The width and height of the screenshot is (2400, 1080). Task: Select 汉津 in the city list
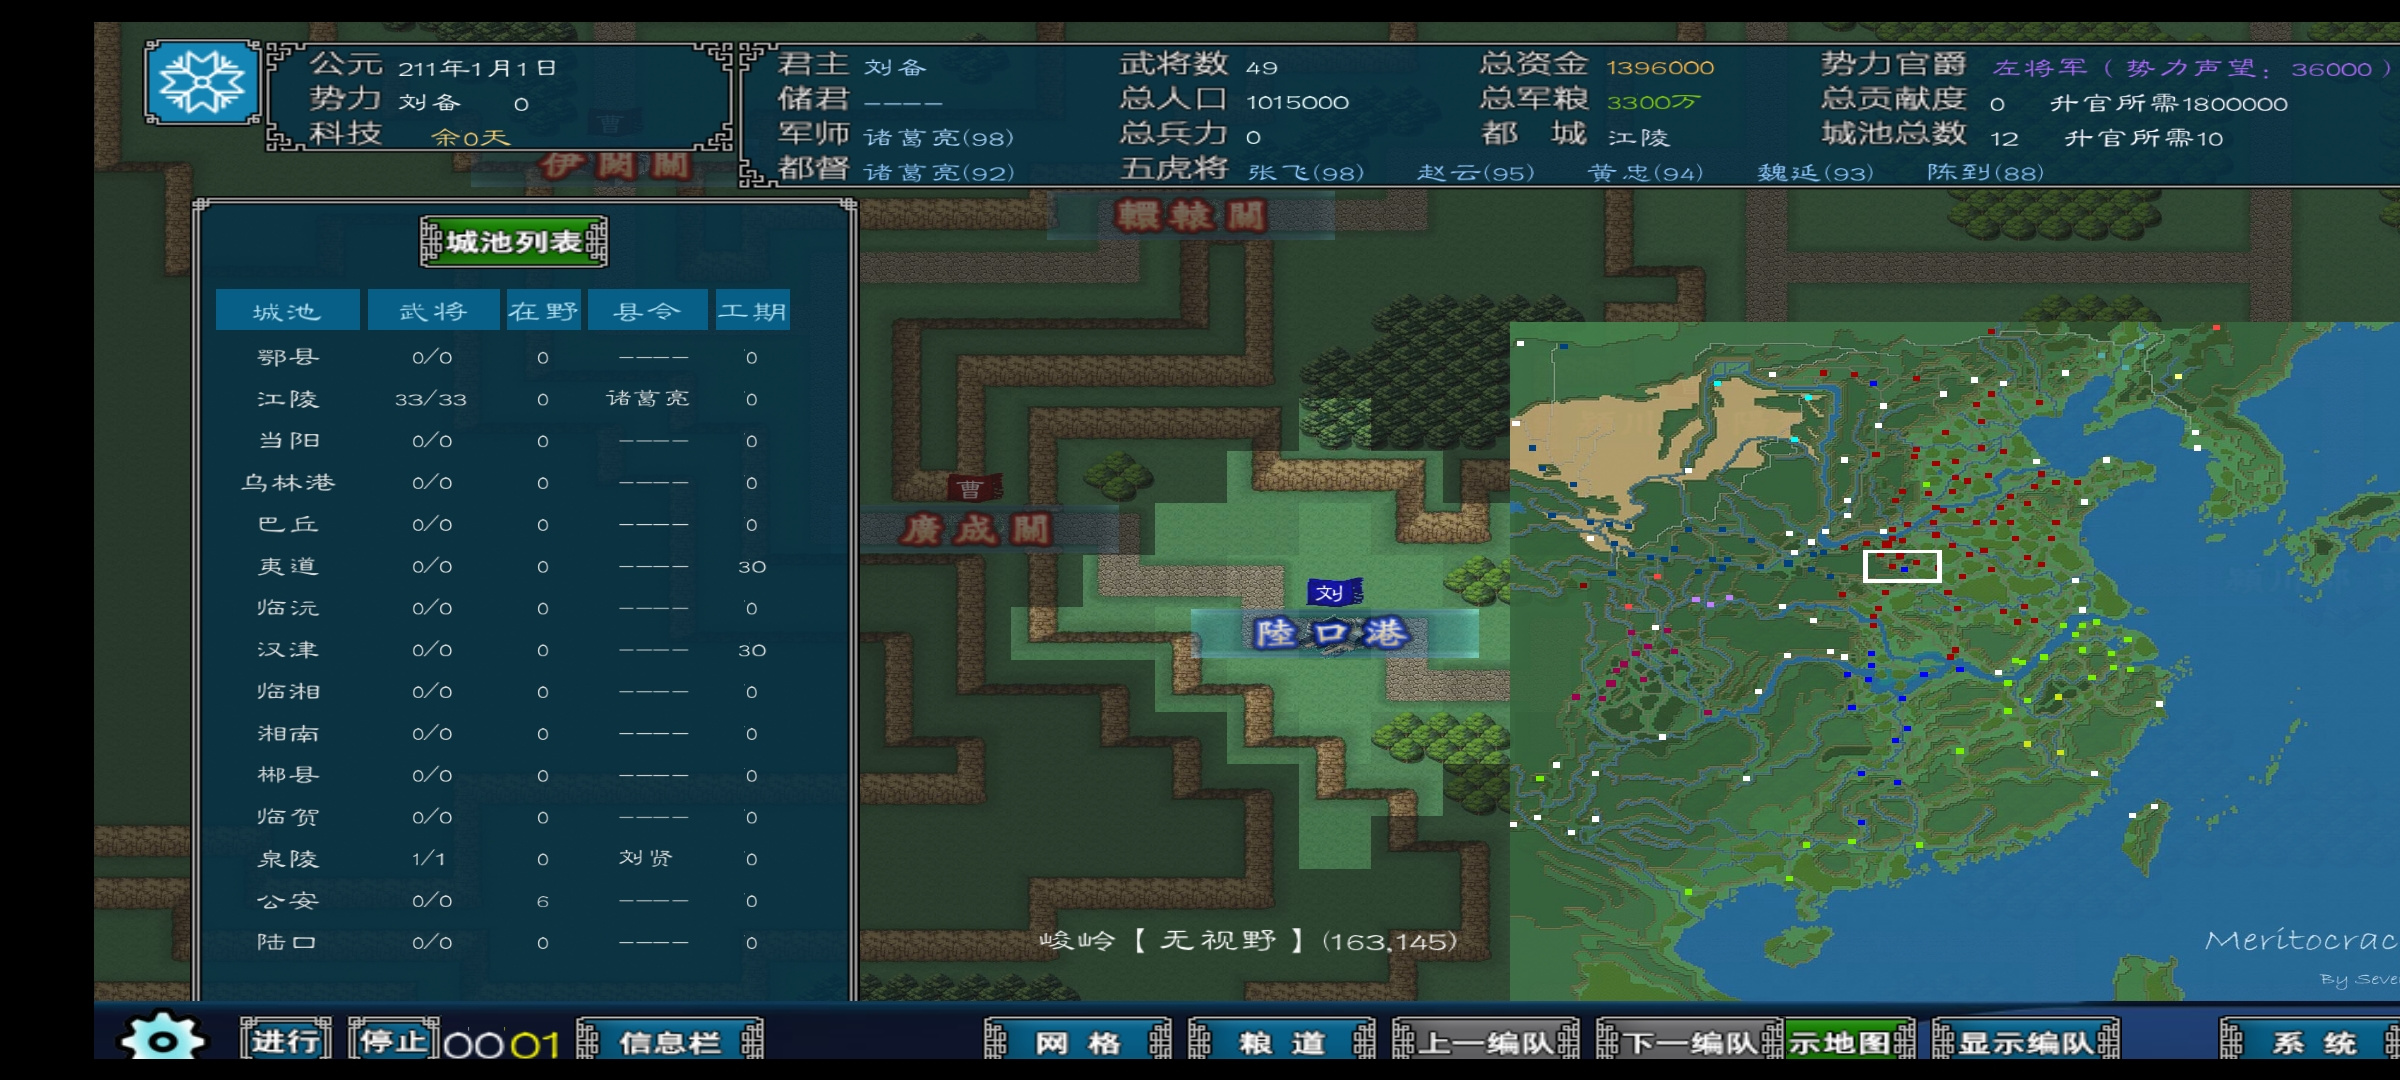coord(288,649)
